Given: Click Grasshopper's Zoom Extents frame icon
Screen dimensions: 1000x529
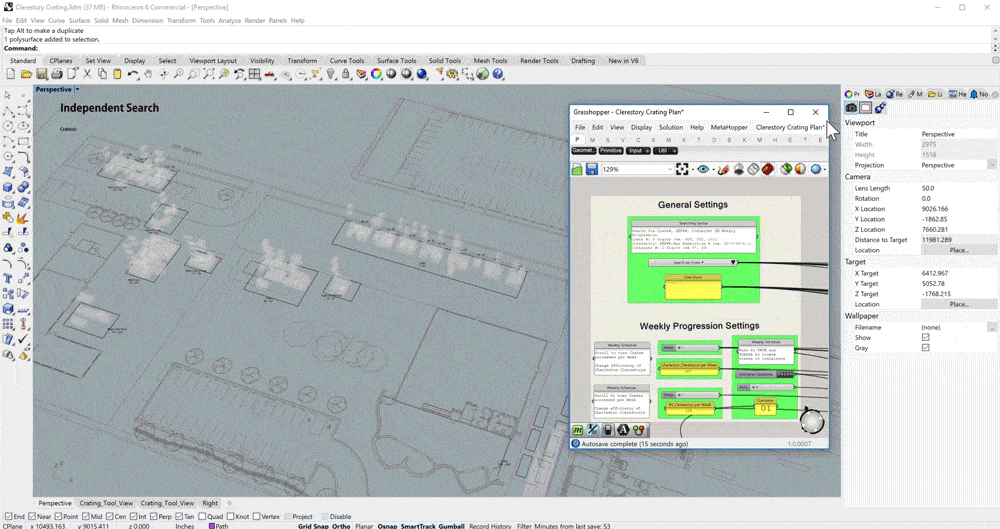Looking at the screenshot, I should coord(682,169).
